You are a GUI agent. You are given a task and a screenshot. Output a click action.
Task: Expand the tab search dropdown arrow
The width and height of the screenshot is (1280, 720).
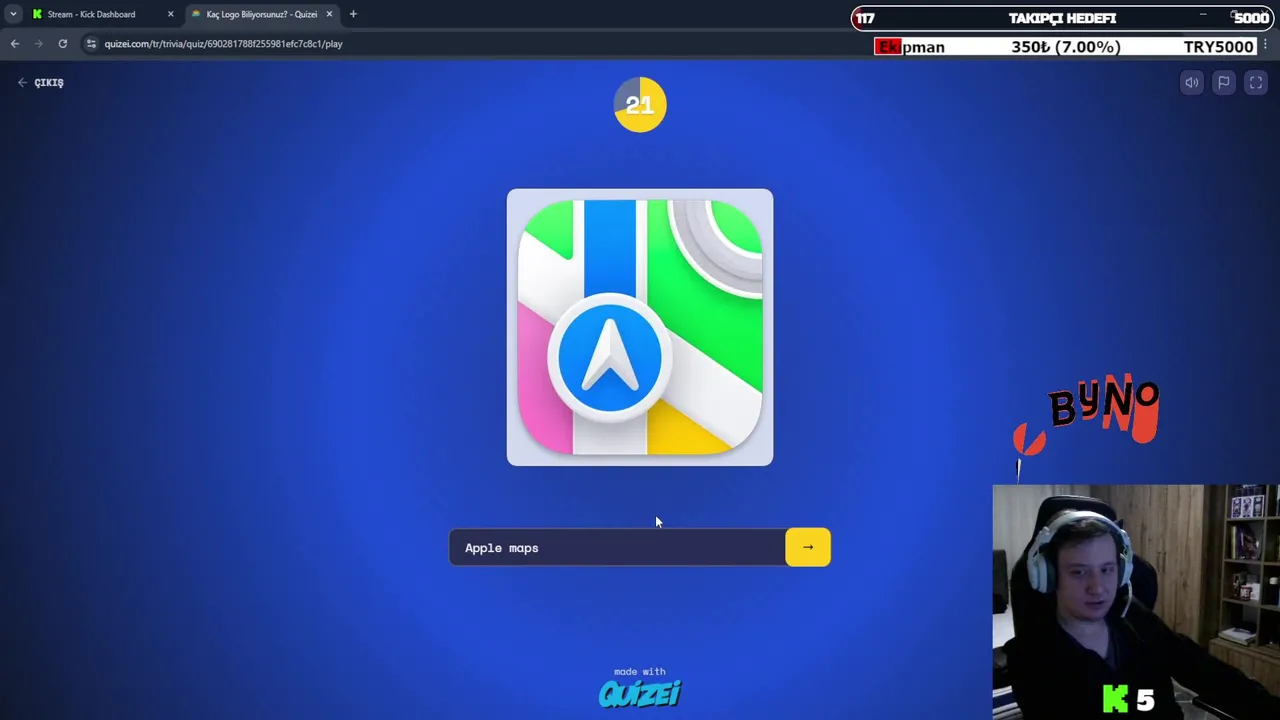point(13,14)
